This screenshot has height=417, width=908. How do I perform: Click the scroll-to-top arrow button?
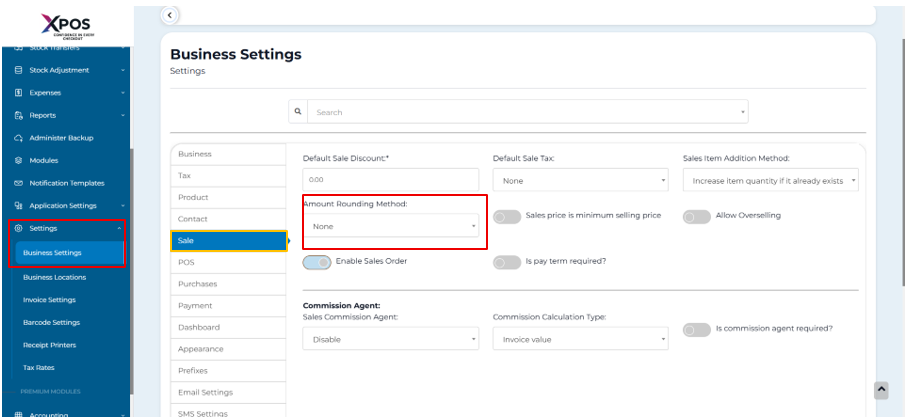883,388
